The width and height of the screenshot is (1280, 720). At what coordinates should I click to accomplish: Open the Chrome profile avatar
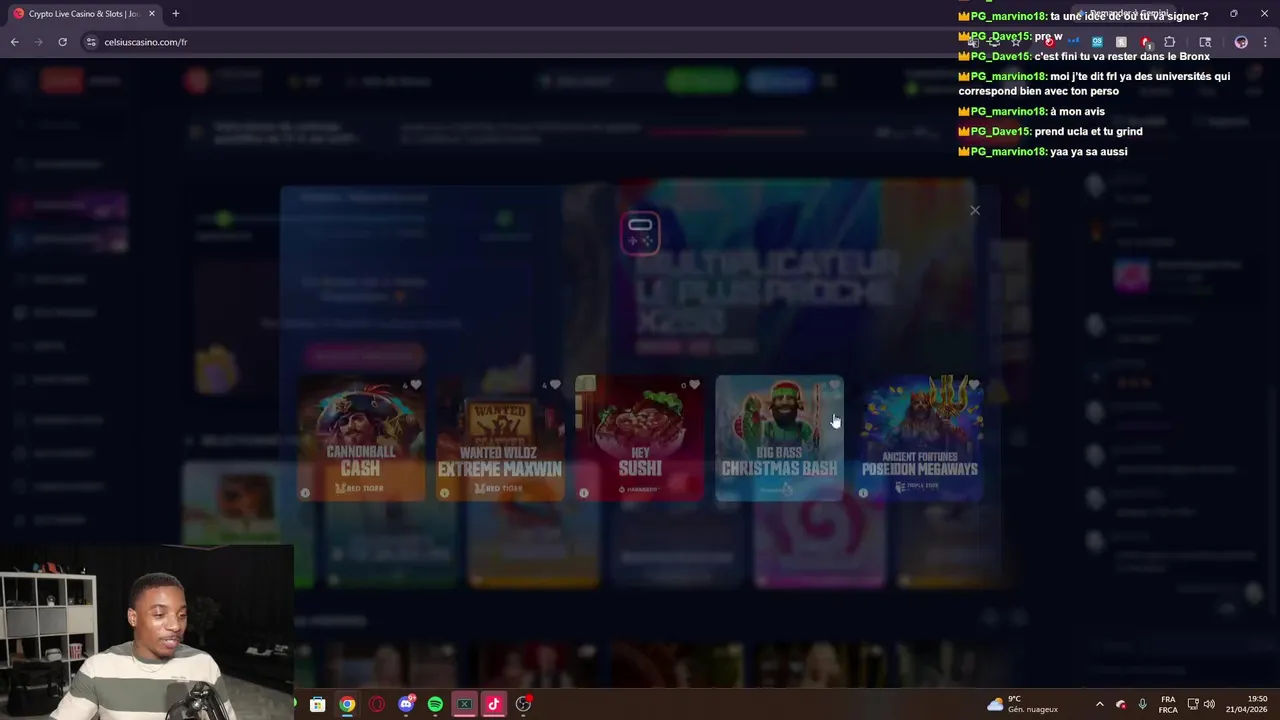click(x=1241, y=42)
